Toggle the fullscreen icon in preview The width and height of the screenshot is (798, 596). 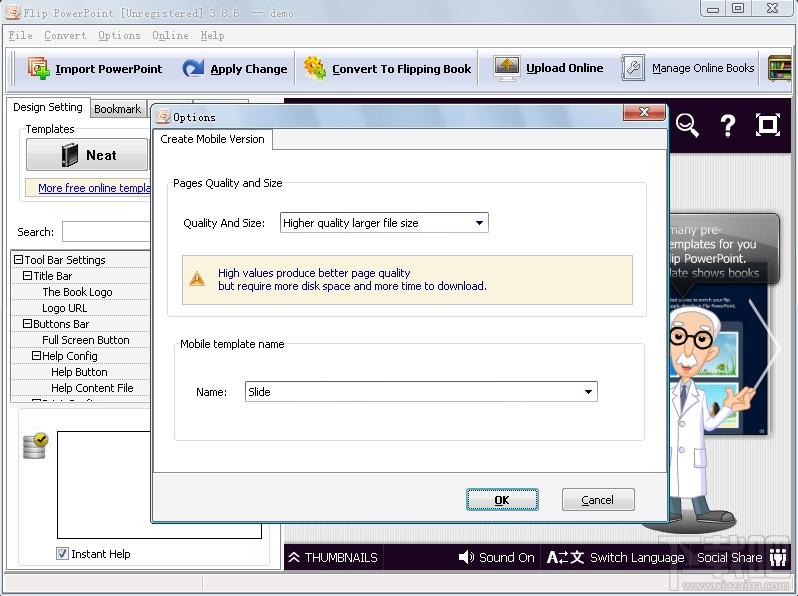click(x=767, y=125)
